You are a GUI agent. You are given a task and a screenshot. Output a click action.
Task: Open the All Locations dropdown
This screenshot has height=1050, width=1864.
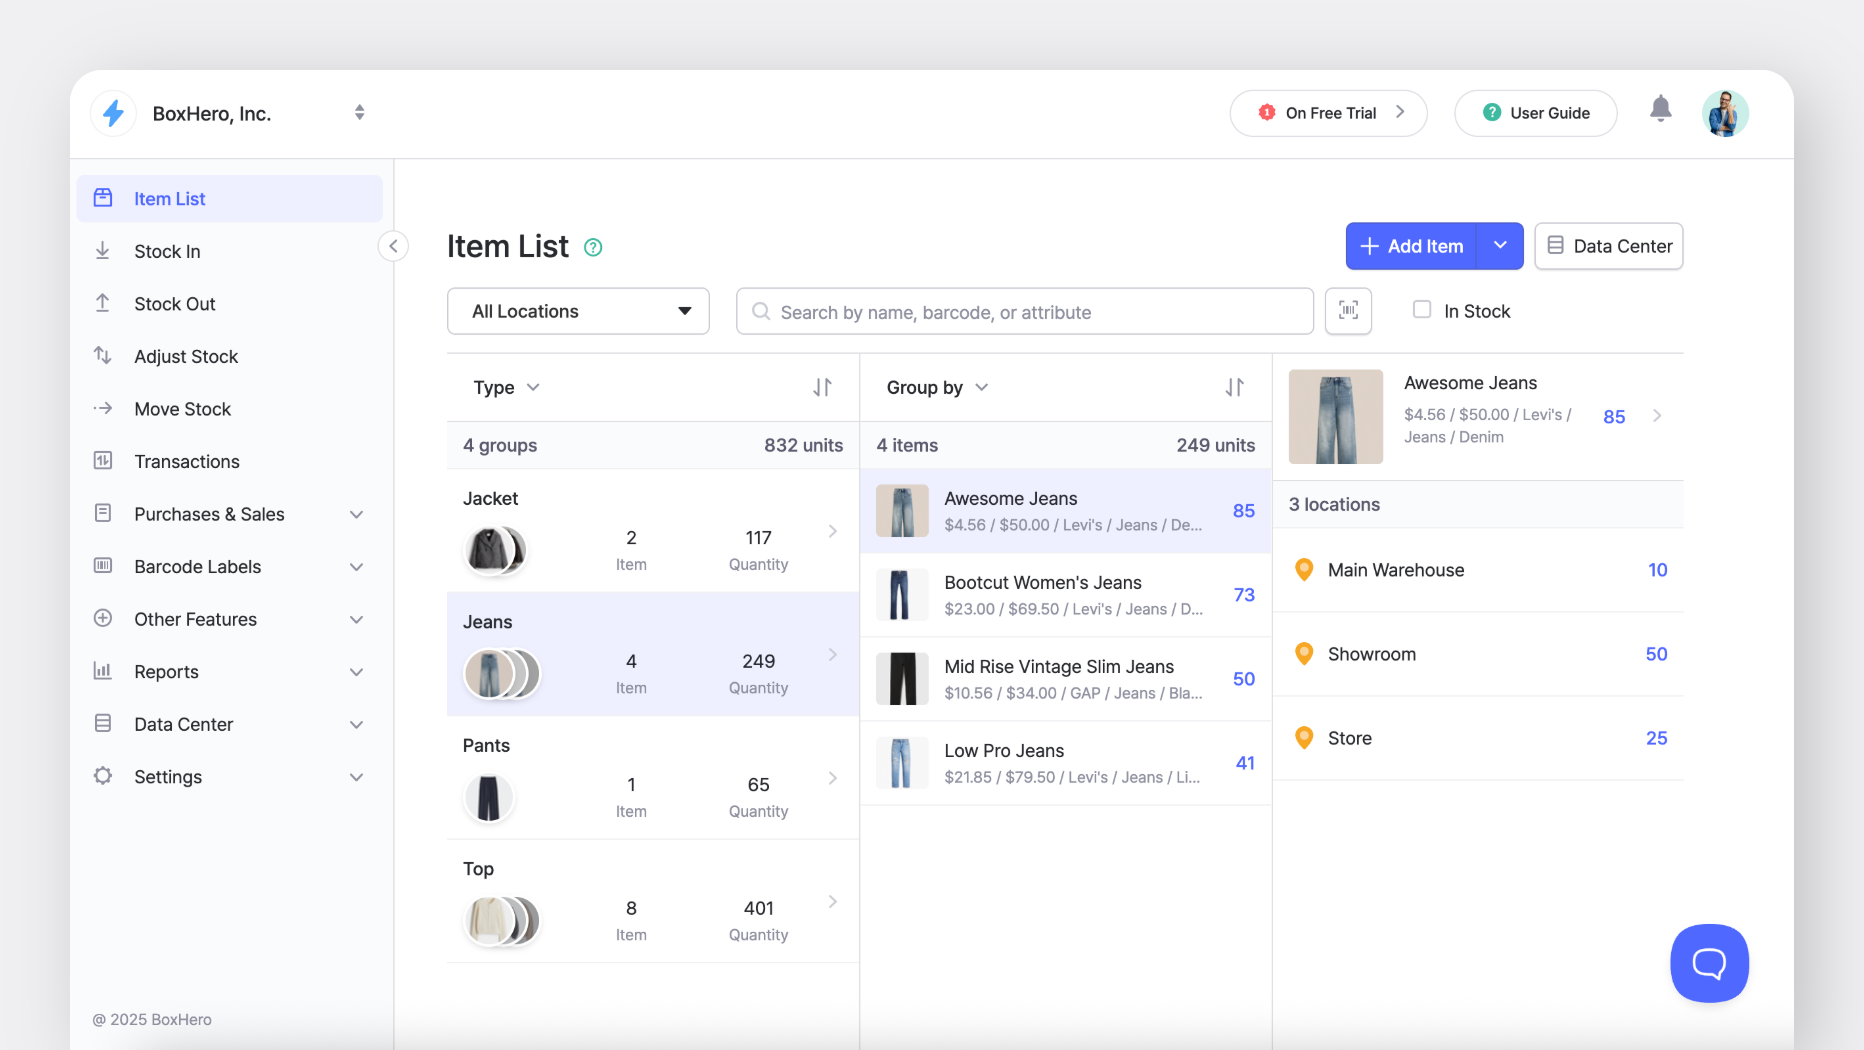[x=578, y=311]
